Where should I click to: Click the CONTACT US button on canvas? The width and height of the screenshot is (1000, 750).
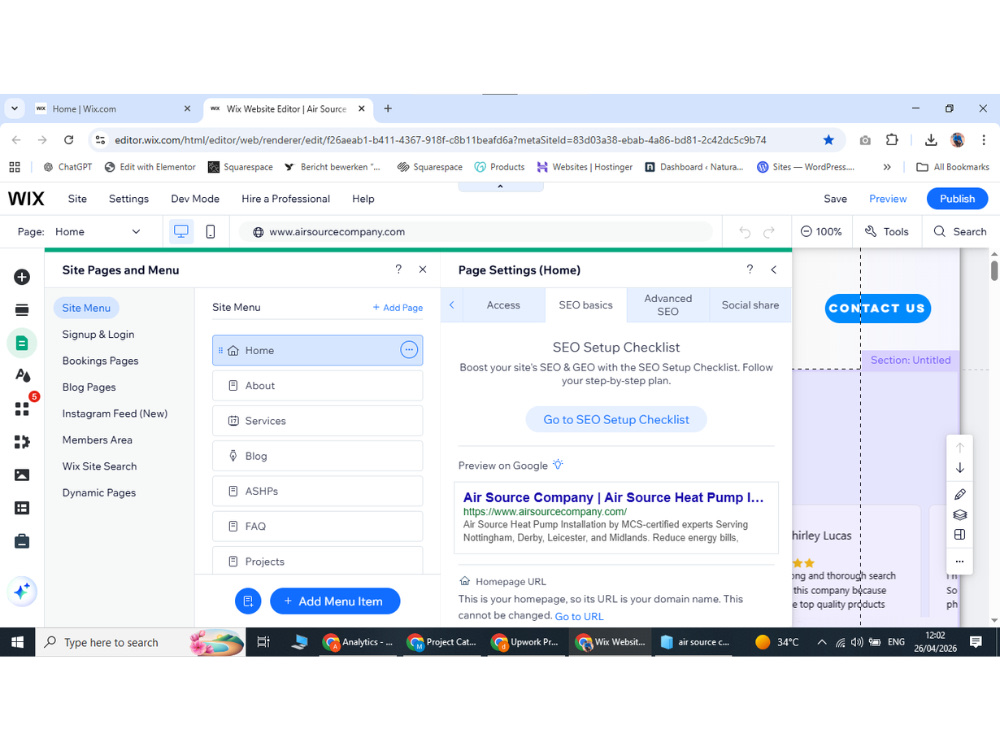[878, 308]
